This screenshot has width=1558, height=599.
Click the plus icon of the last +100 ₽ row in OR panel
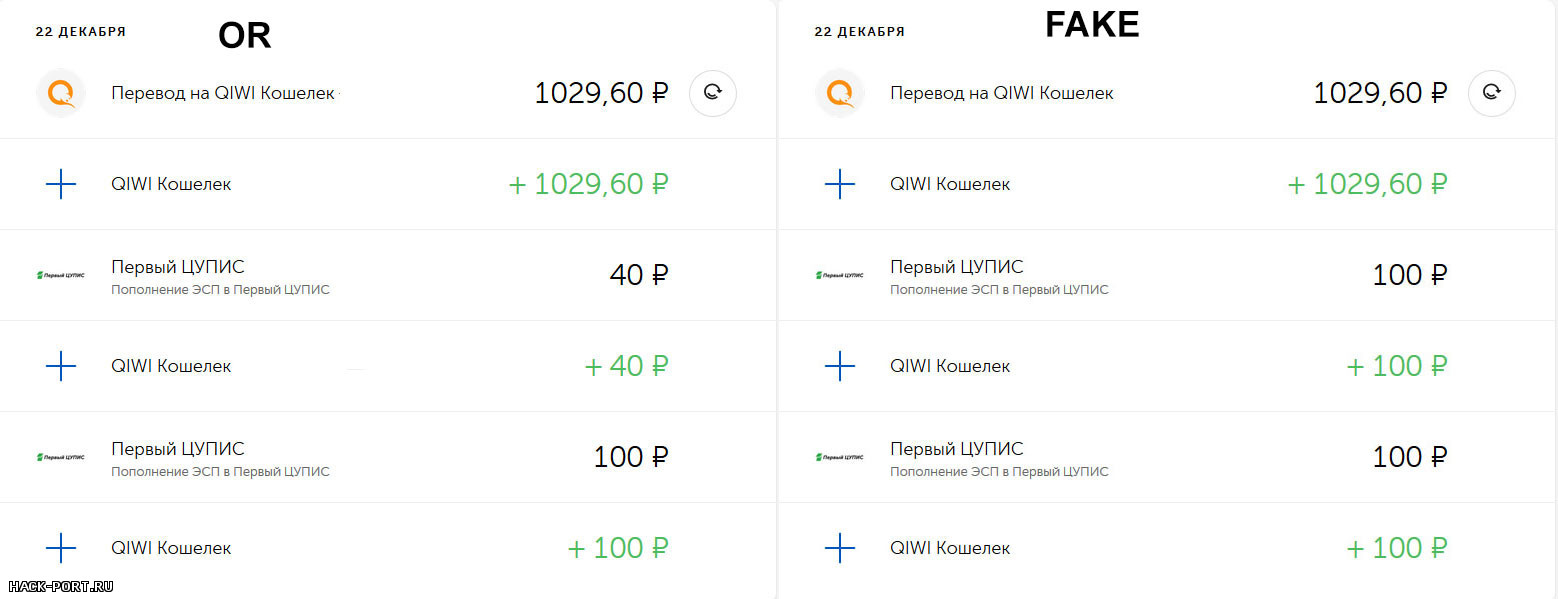click(61, 548)
